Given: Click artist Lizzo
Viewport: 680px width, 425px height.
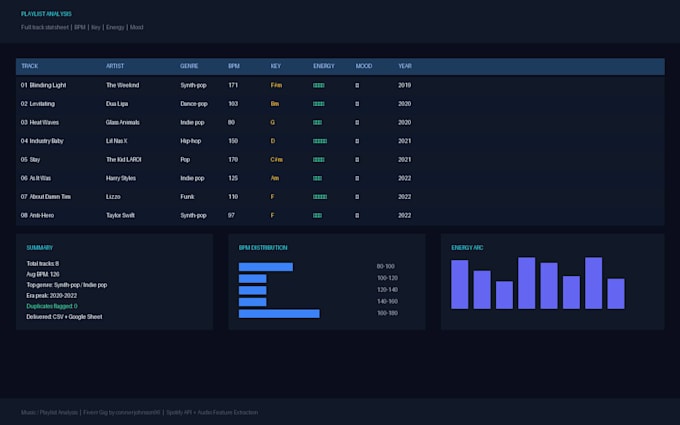Looking at the screenshot, I should tap(113, 197).
